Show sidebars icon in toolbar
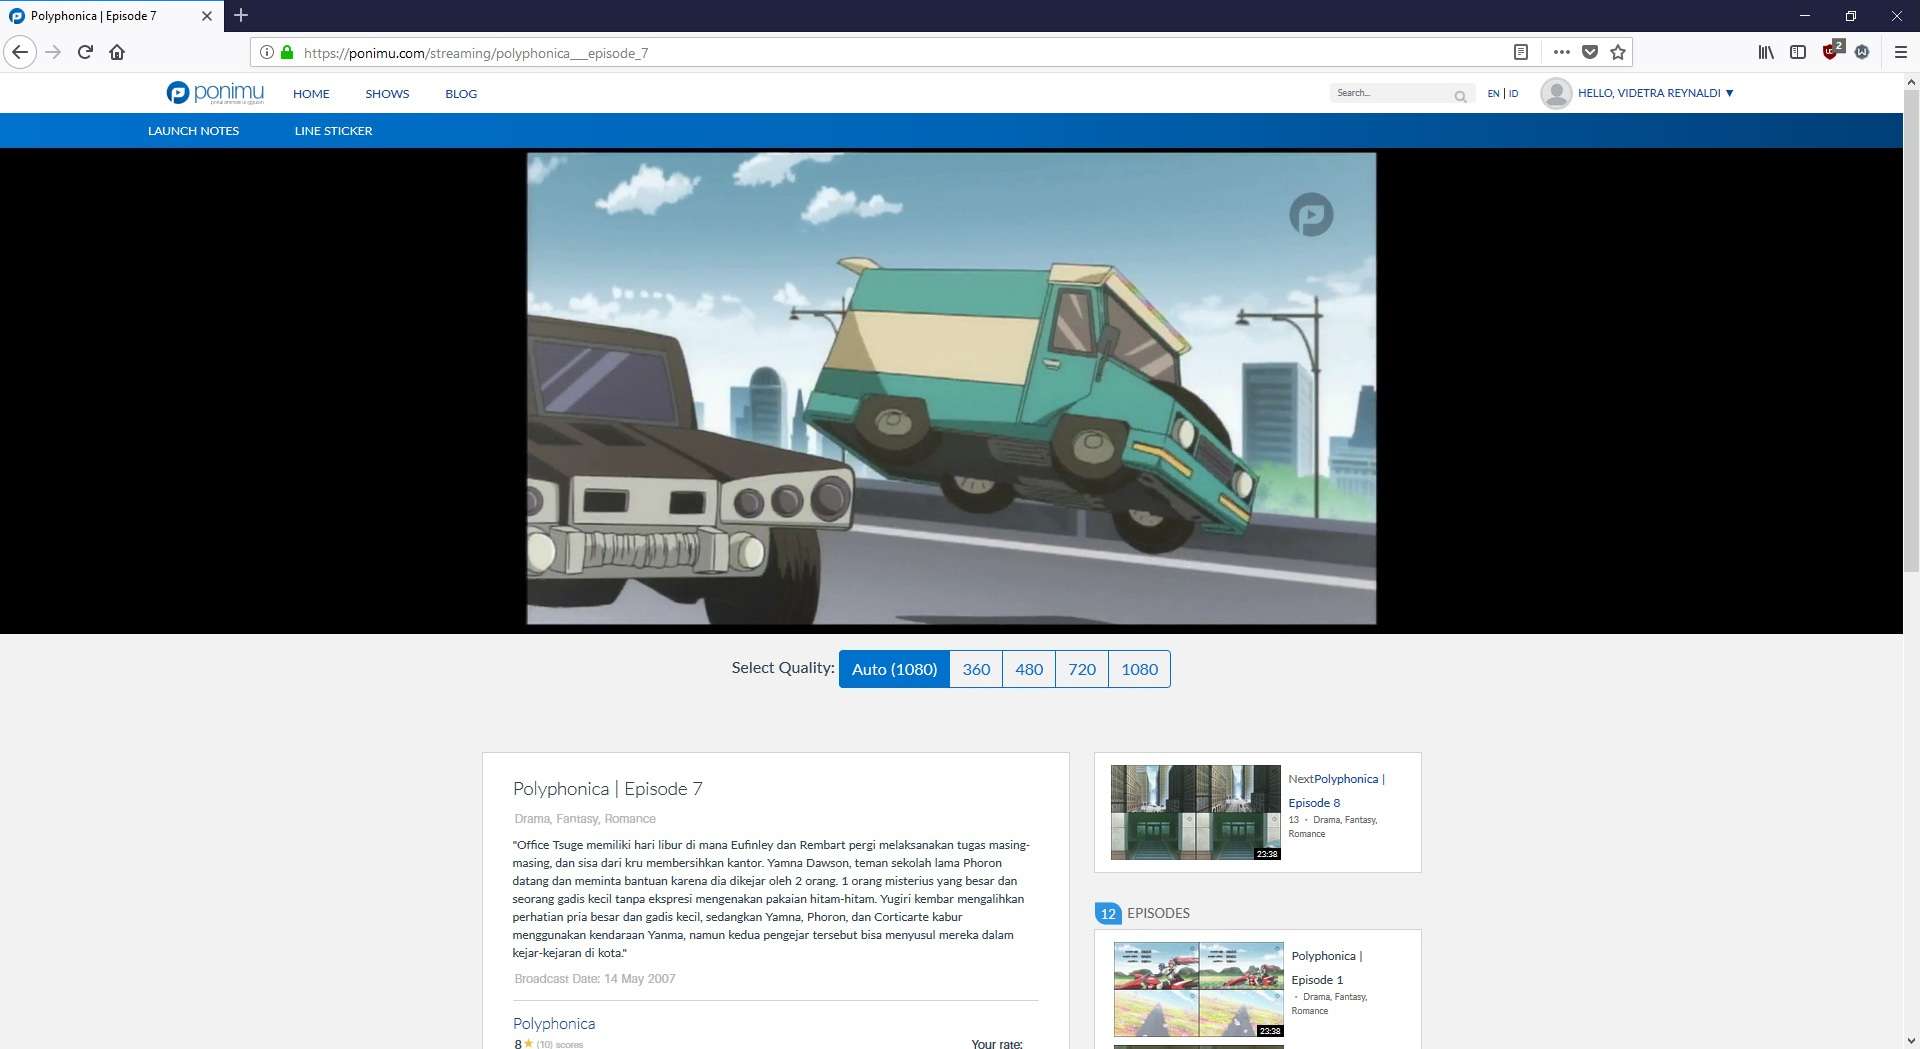Image resolution: width=1920 pixels, height=1049 pixels. [1798, 52]
